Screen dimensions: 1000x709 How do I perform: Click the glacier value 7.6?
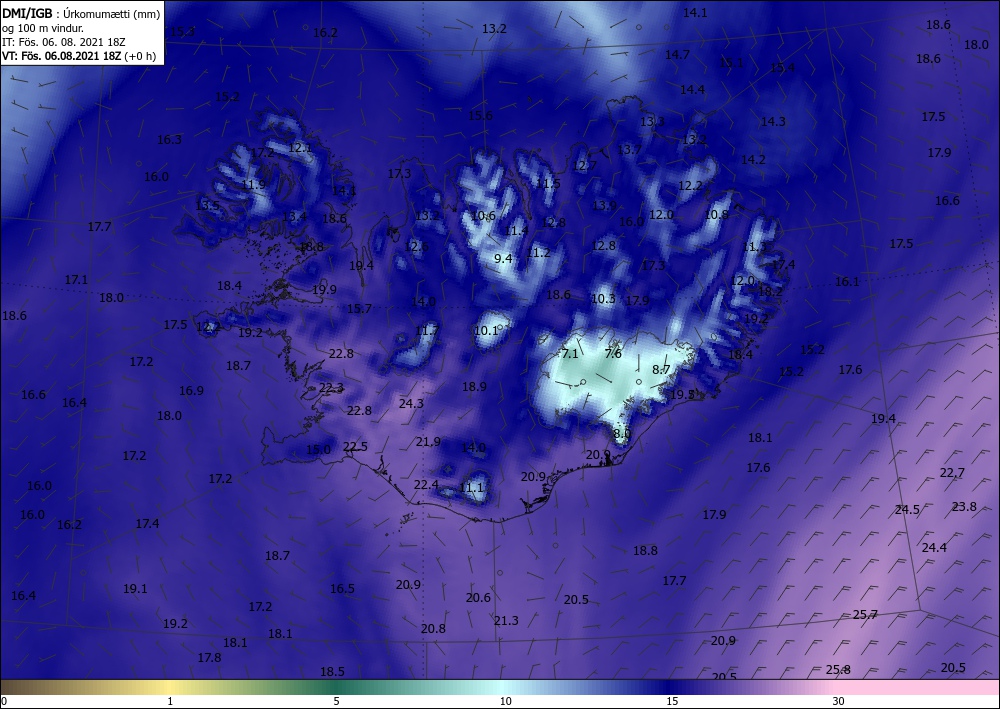click(x=613, y=353)
